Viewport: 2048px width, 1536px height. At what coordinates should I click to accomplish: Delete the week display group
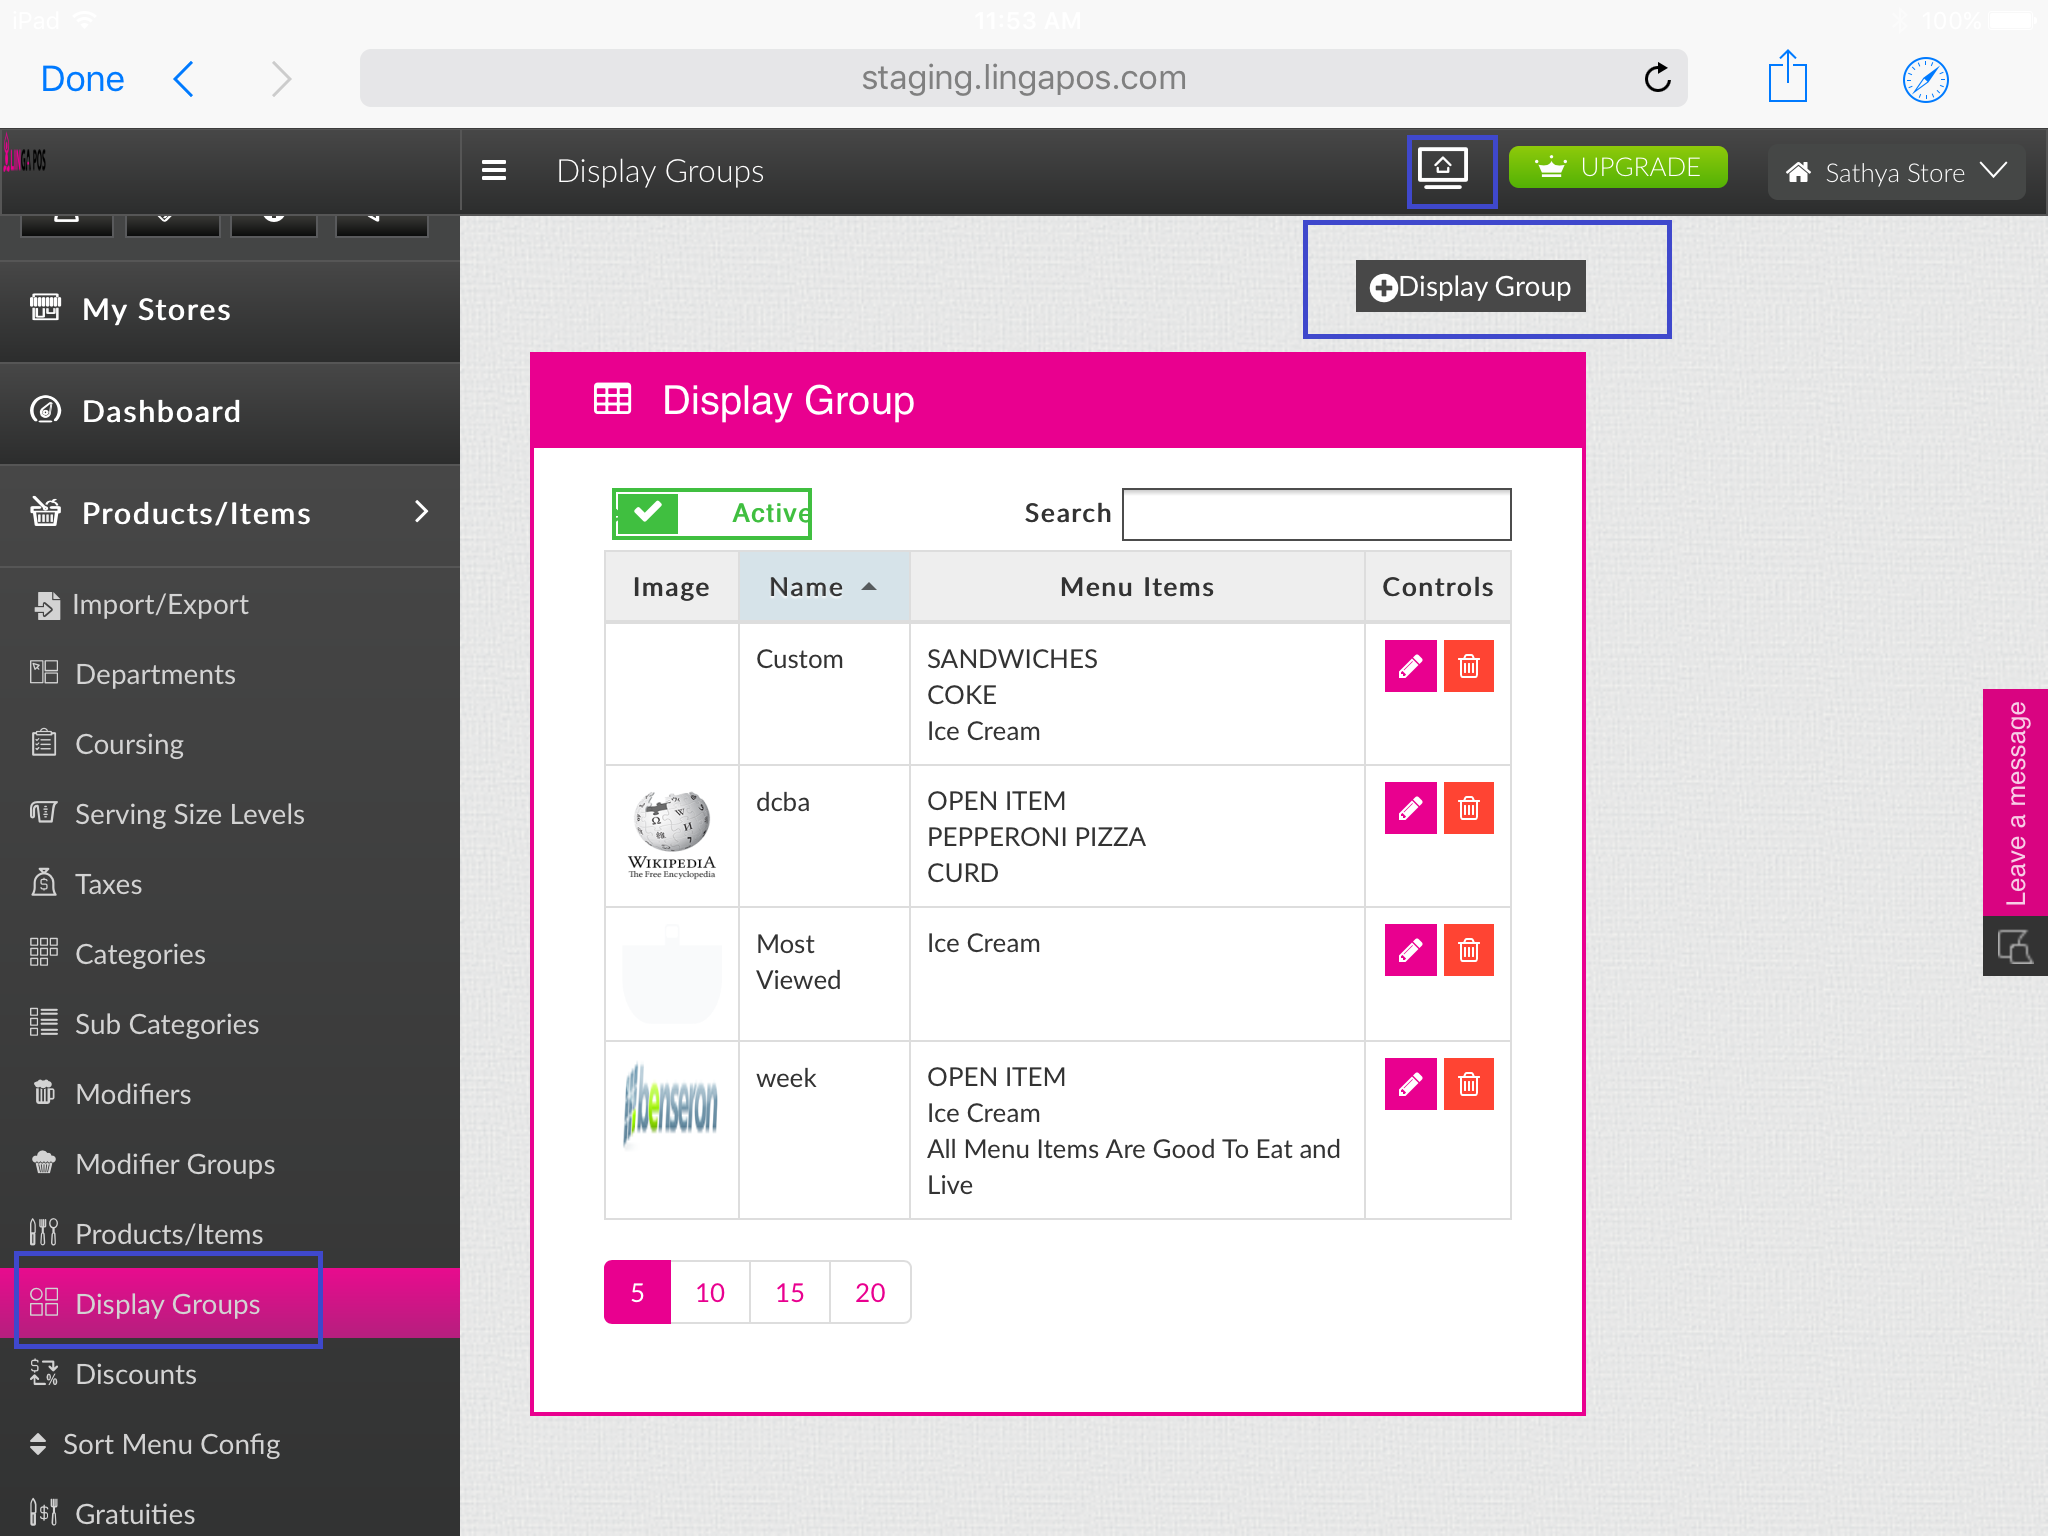tap(1468, 1084)
